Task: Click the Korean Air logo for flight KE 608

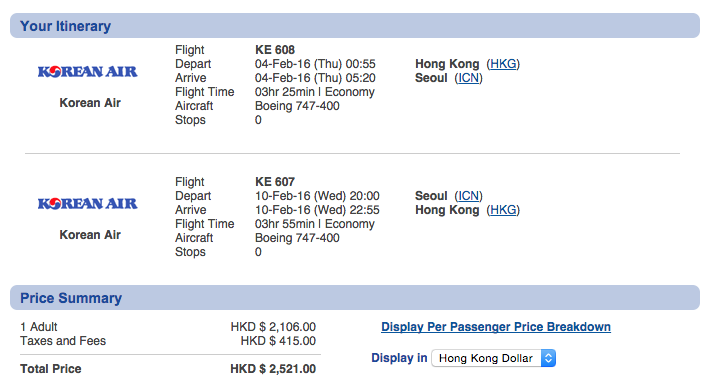Action: [x=87, y=71]
